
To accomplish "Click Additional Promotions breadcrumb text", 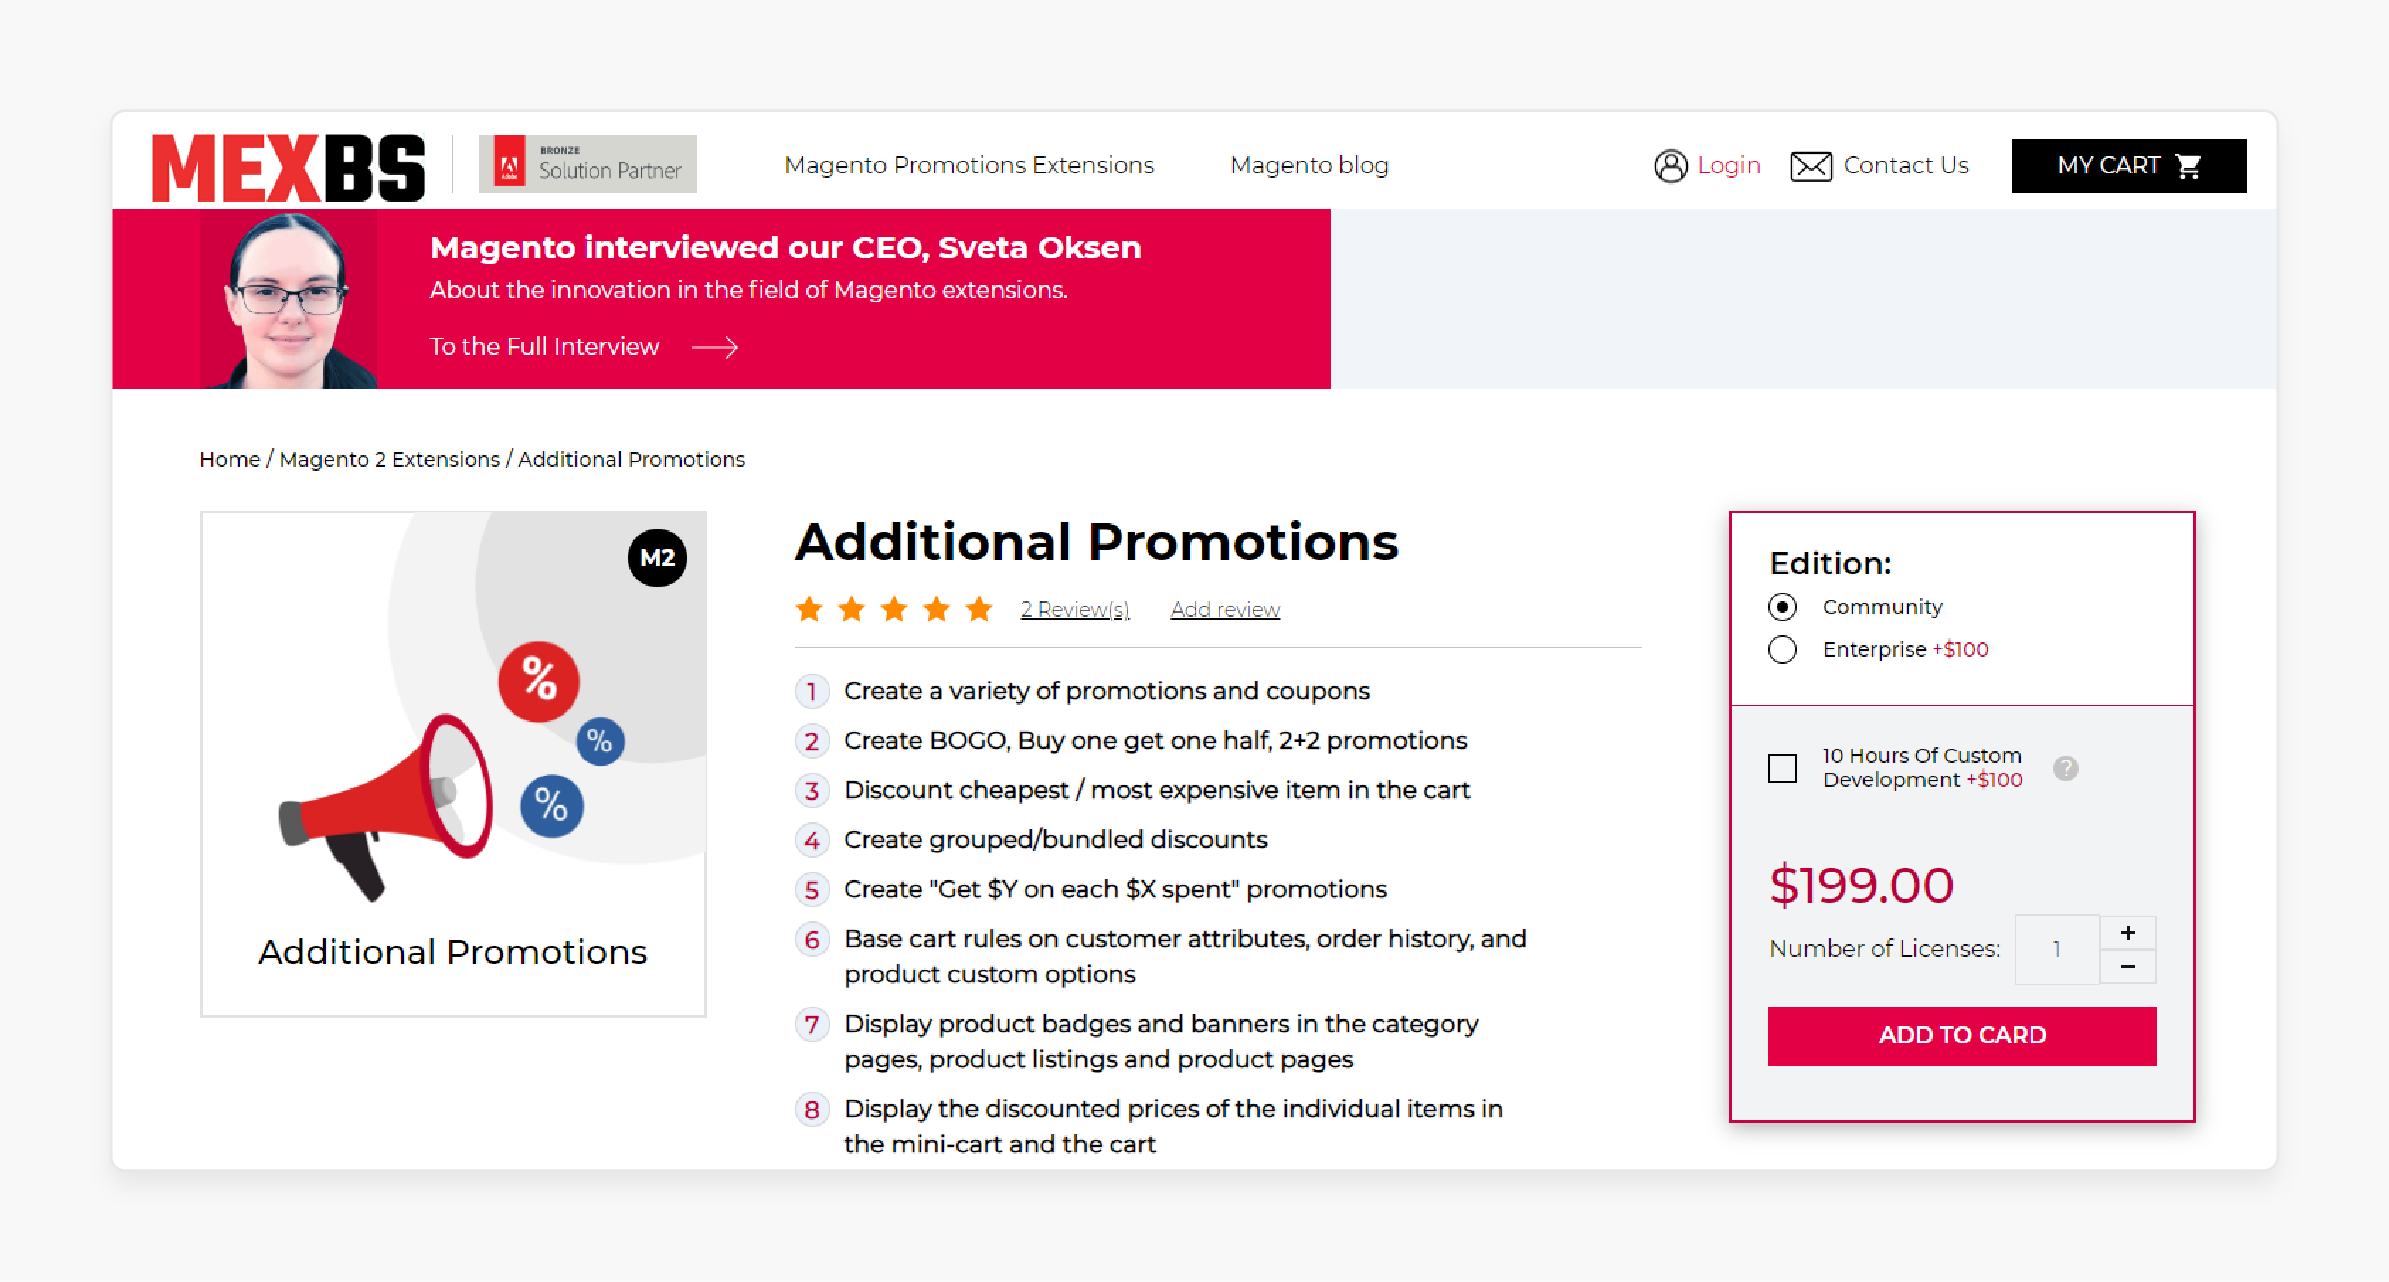I will [631, 459].
